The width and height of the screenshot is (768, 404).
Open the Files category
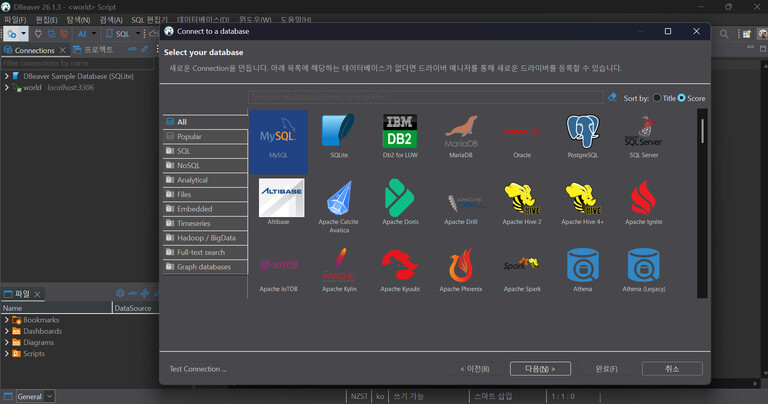[x=205, y=194]
